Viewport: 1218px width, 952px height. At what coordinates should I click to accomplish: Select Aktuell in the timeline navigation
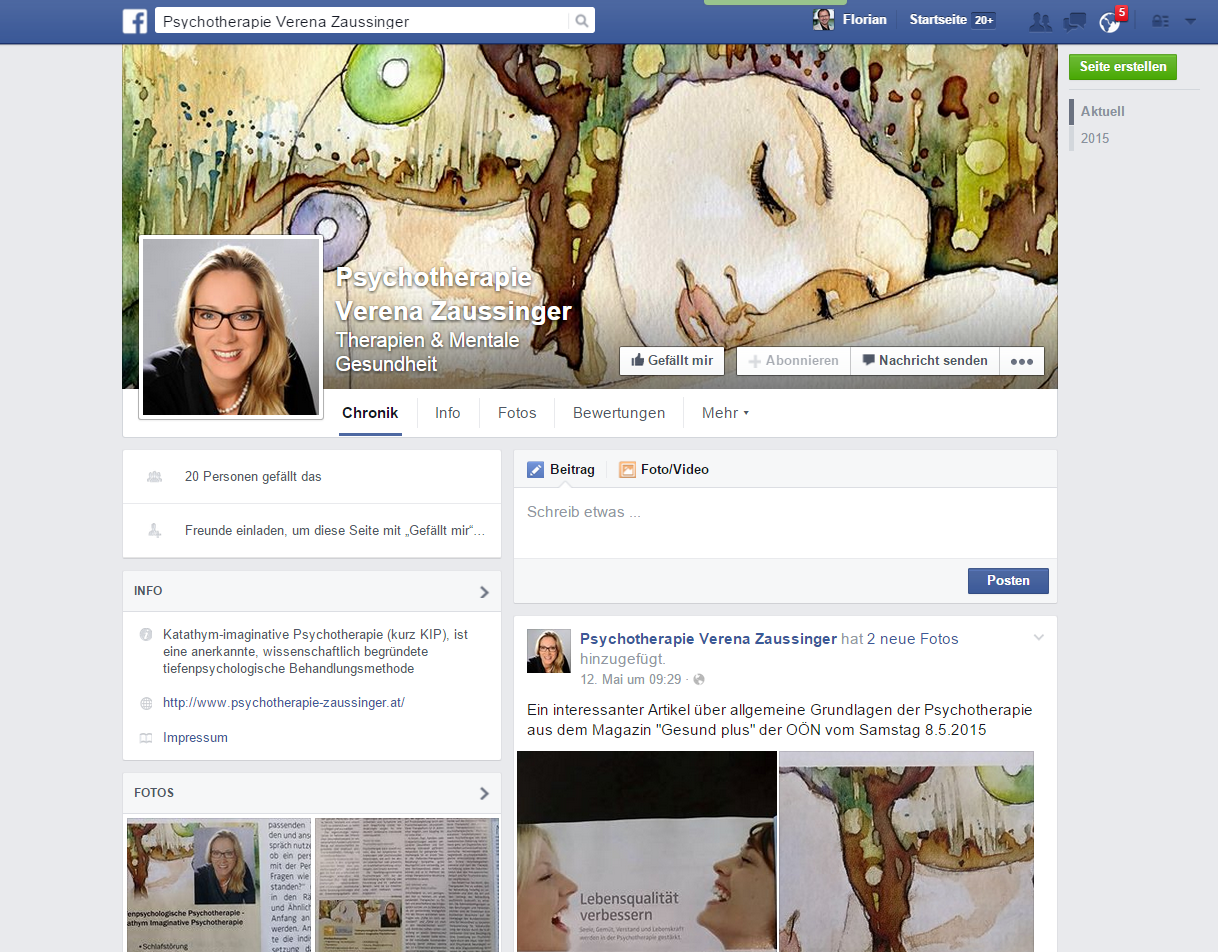[x=1103, y=111]
